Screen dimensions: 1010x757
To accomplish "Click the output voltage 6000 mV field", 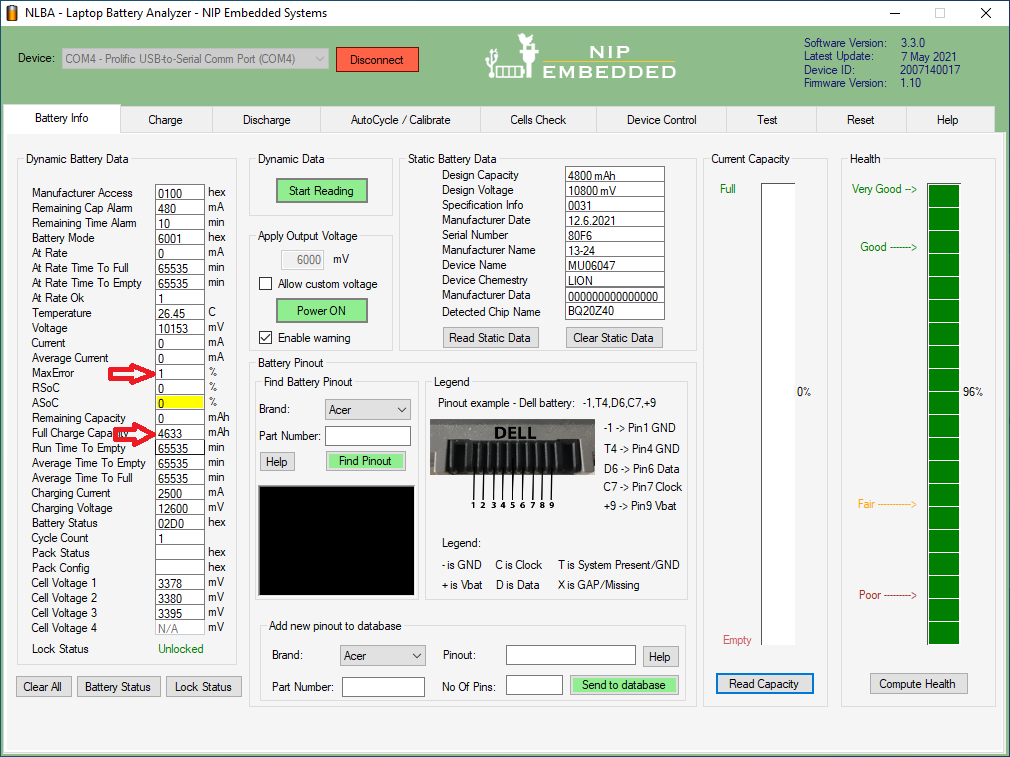I will (x=303, y=260).
